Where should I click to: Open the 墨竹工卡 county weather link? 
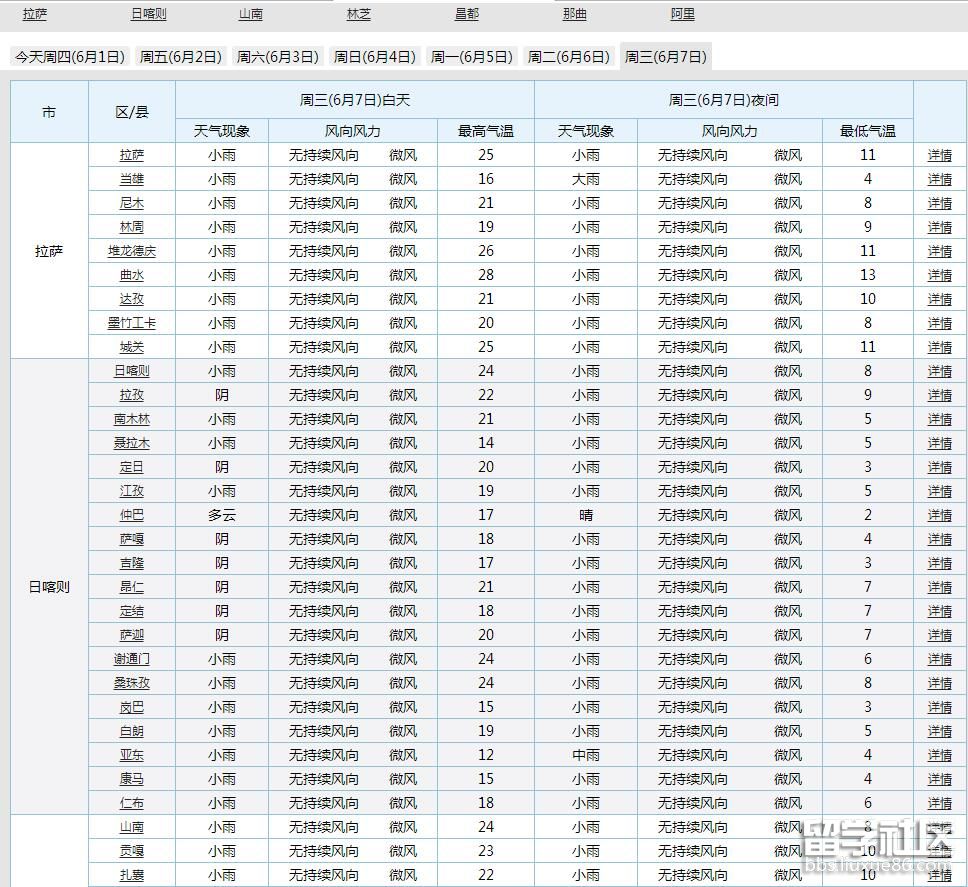coord(131,323)
